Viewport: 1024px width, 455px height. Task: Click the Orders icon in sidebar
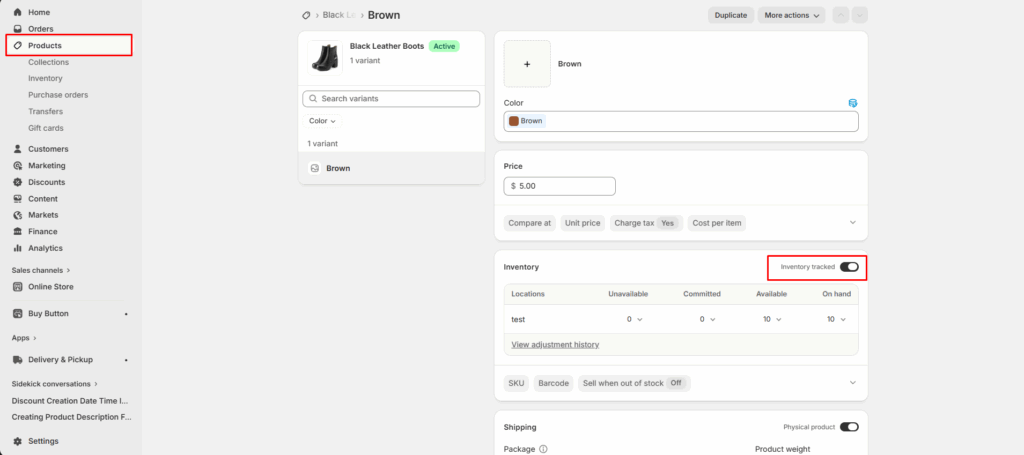click(x=17, y=29)
